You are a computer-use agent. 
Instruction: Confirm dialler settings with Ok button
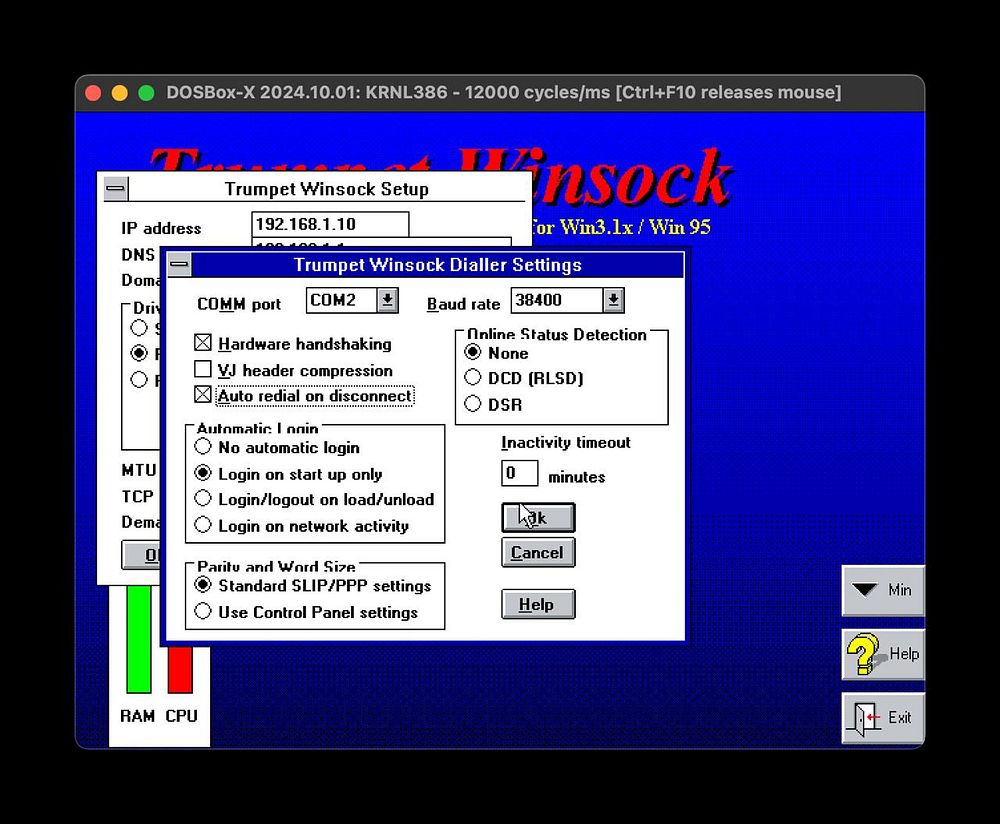point(538,517)
